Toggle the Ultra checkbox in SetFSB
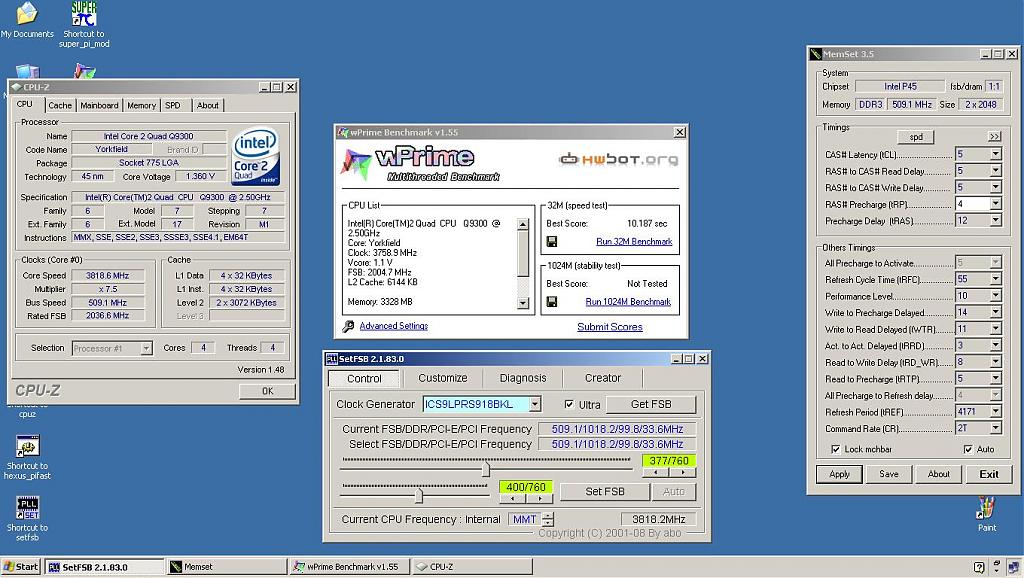Viewport: 1024px width, 578px height. coord(569,404)
